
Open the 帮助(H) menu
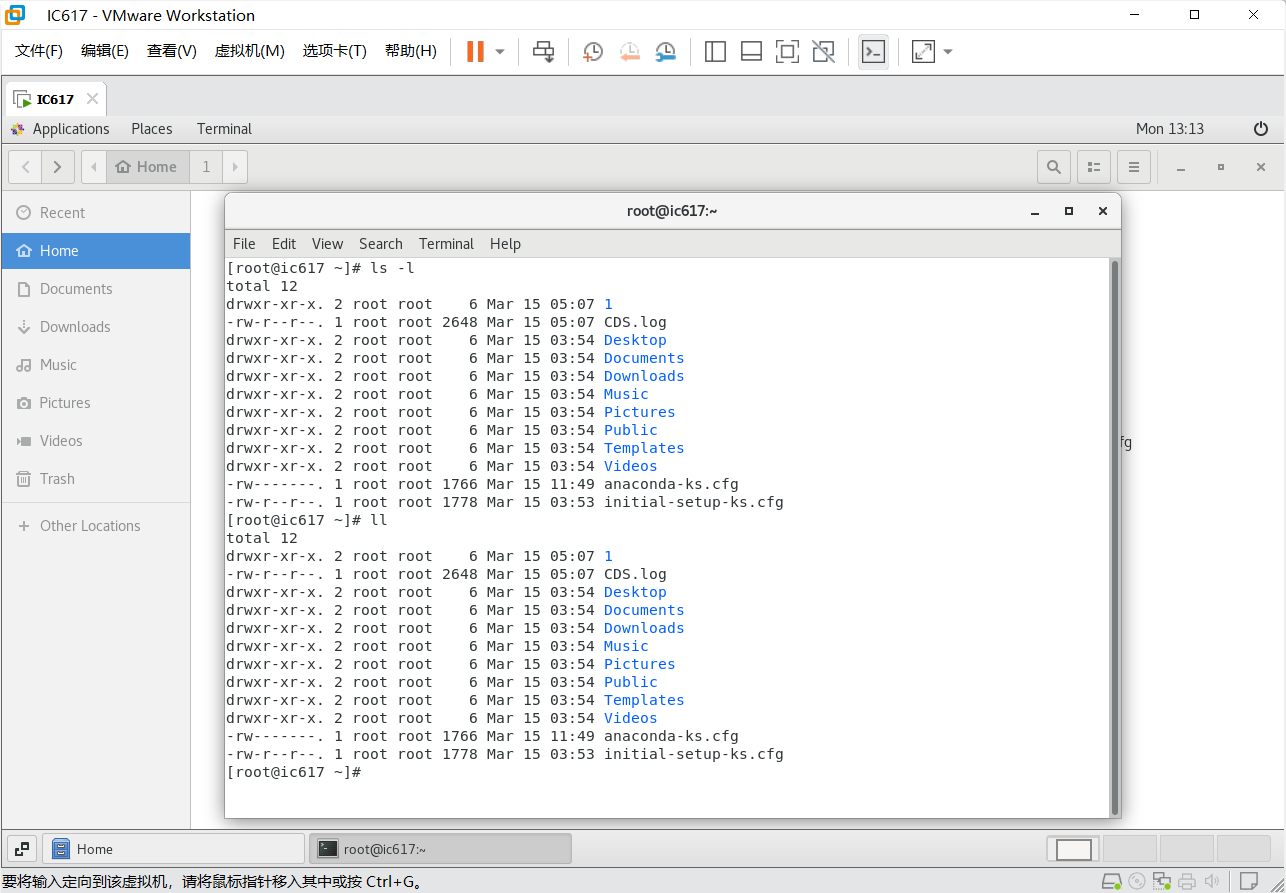[411, 51]
